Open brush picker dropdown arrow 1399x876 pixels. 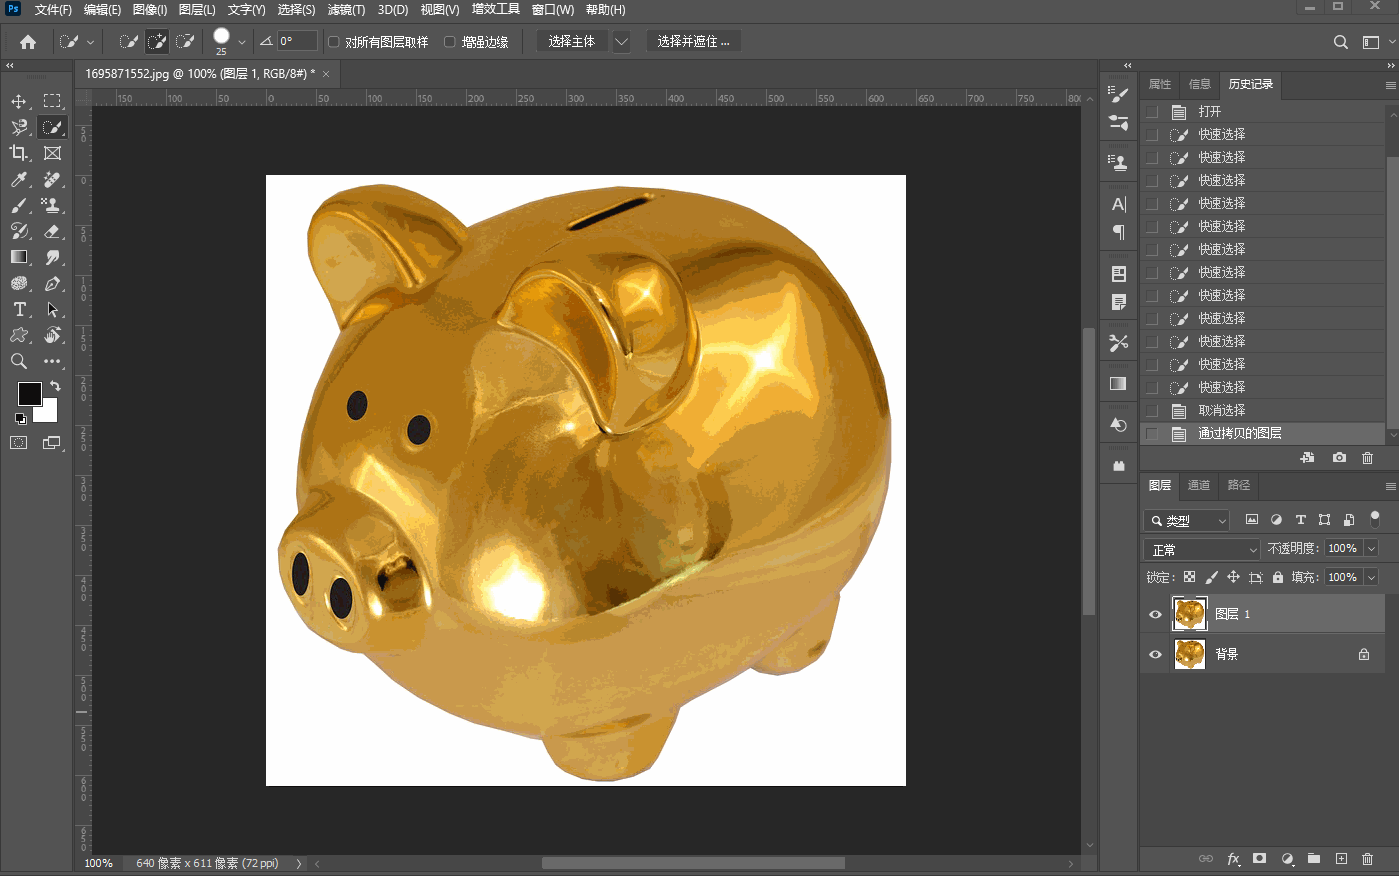(x=241, y=42)
